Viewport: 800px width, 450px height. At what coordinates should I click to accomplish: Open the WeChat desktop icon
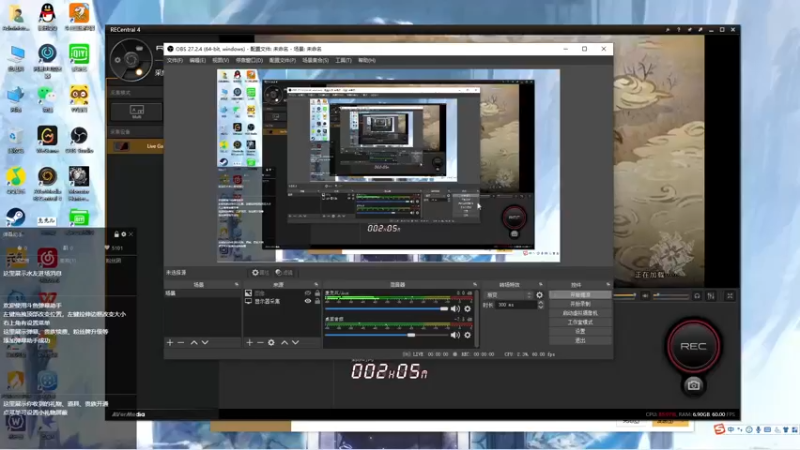pos(47,98)
